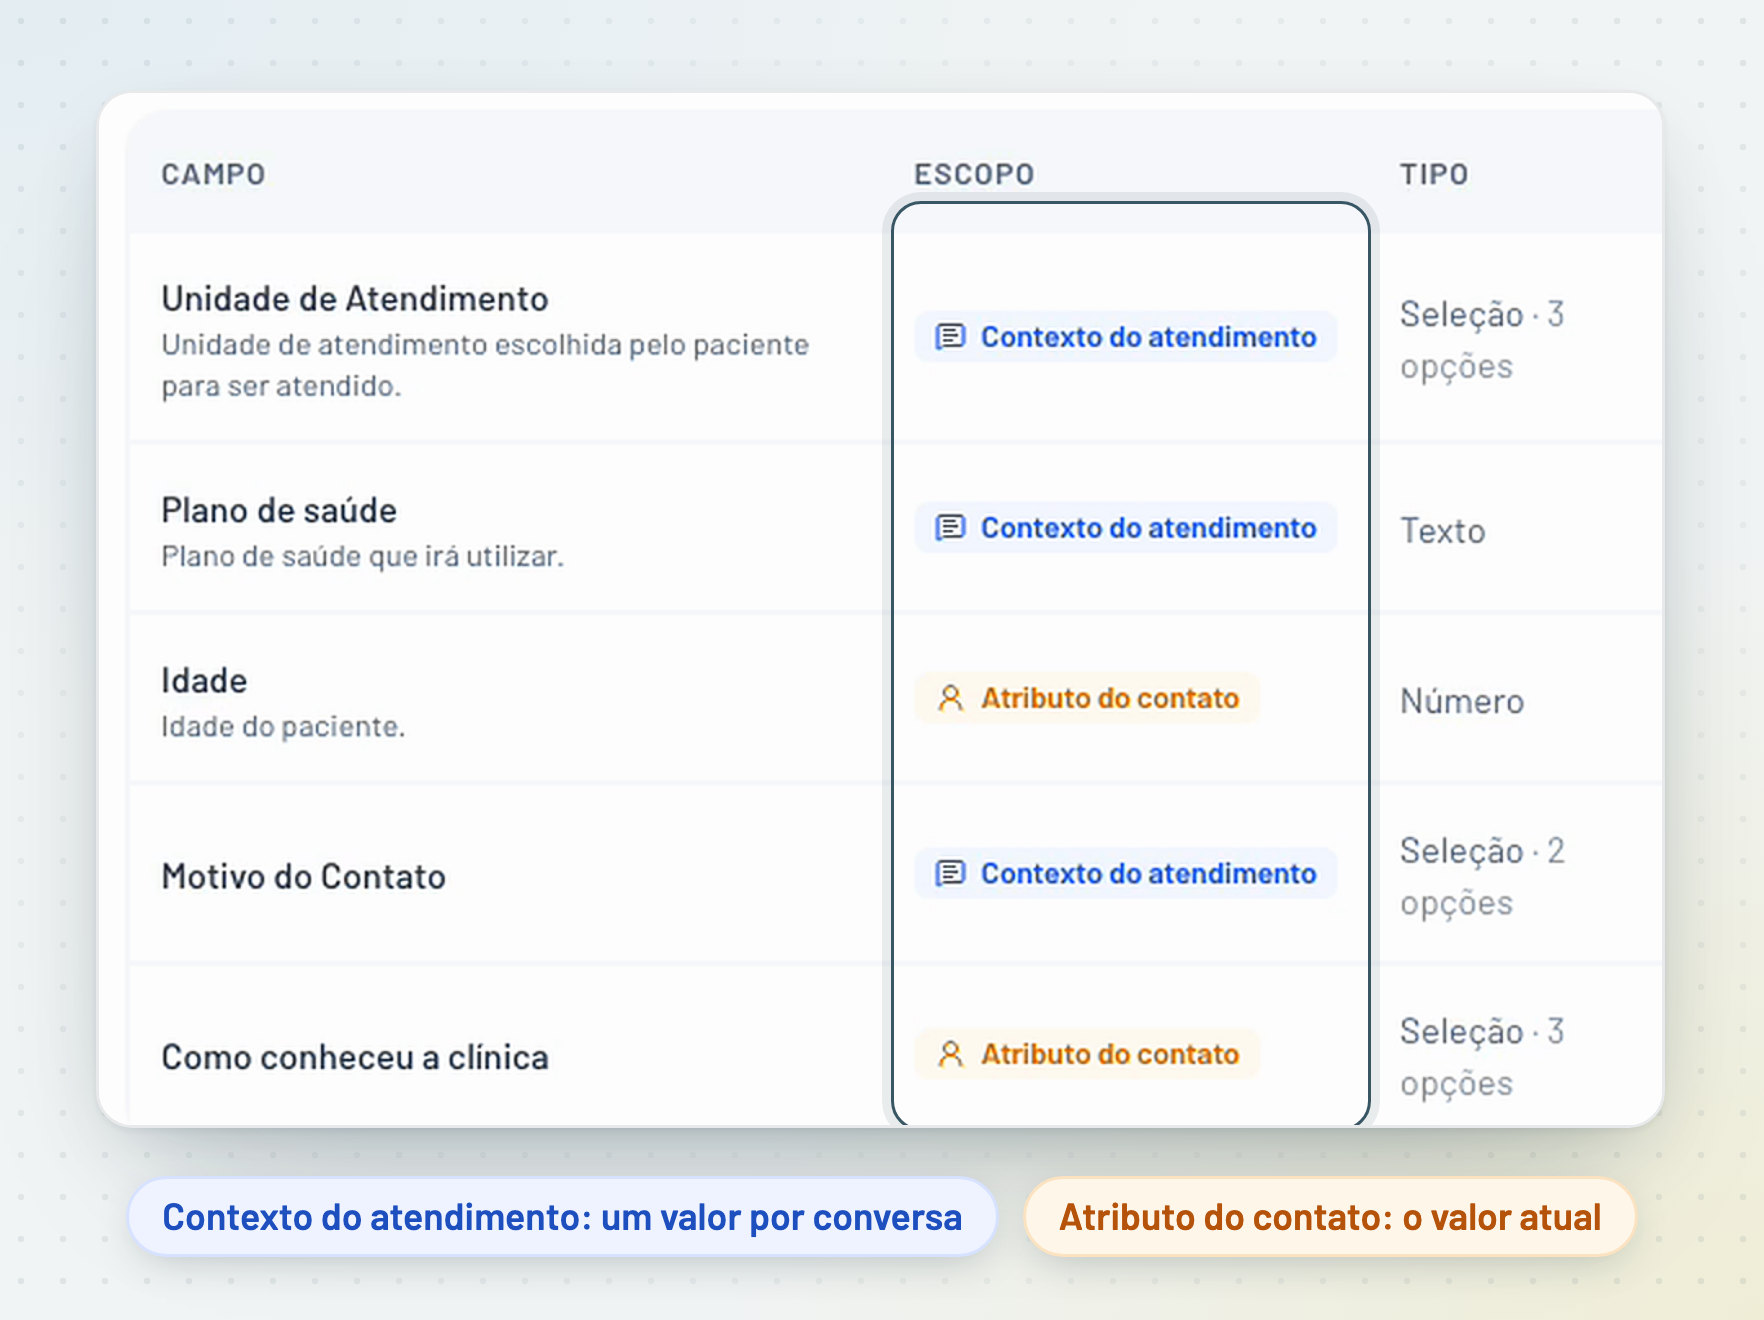
Task: Click the person icon in the Idade row
Action: pyautogui.click(x=951, y=698)
